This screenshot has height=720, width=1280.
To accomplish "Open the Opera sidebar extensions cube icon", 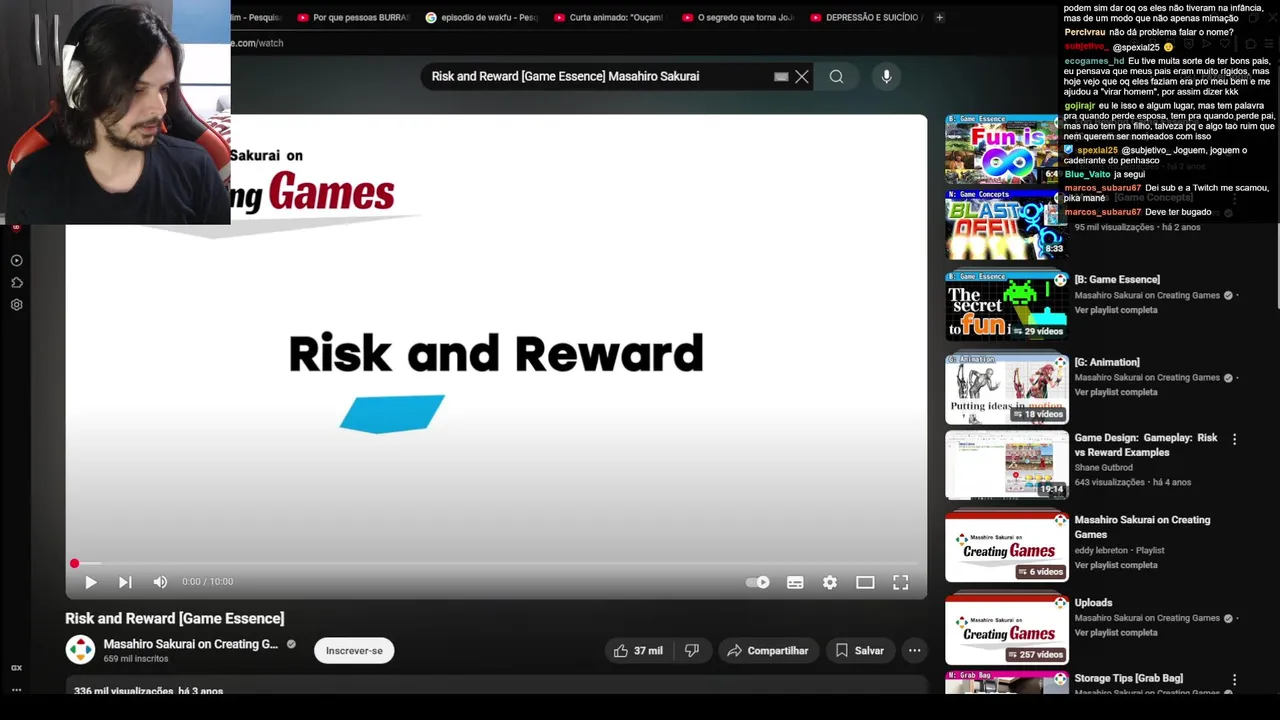I will tap(16, 283).
